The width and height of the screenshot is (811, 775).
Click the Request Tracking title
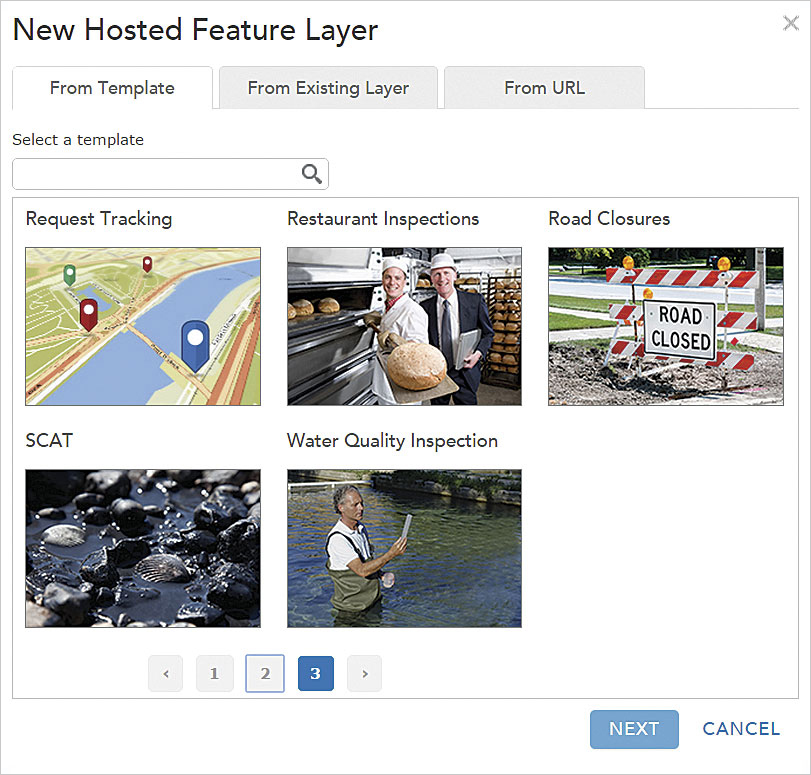coord(99,219)
